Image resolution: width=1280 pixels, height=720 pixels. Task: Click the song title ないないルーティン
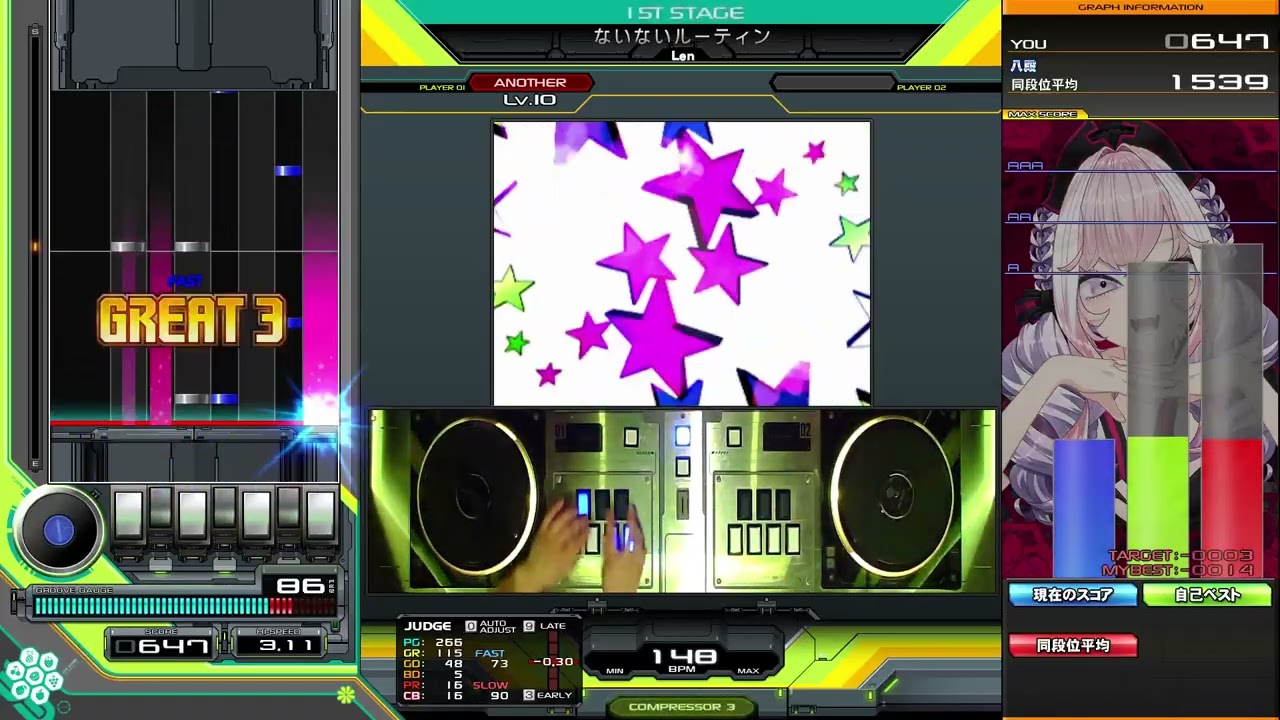coord(682,36)
